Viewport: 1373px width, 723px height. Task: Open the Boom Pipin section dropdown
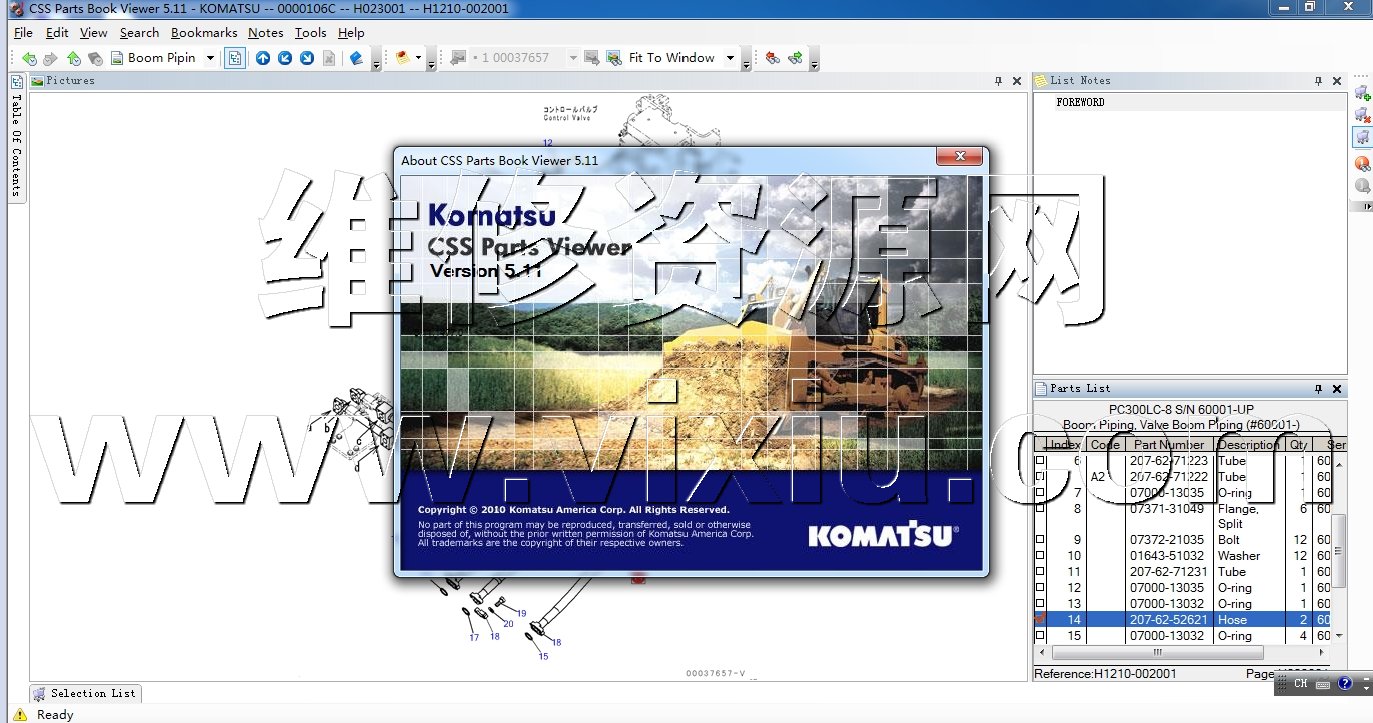[x=210, y=58]
